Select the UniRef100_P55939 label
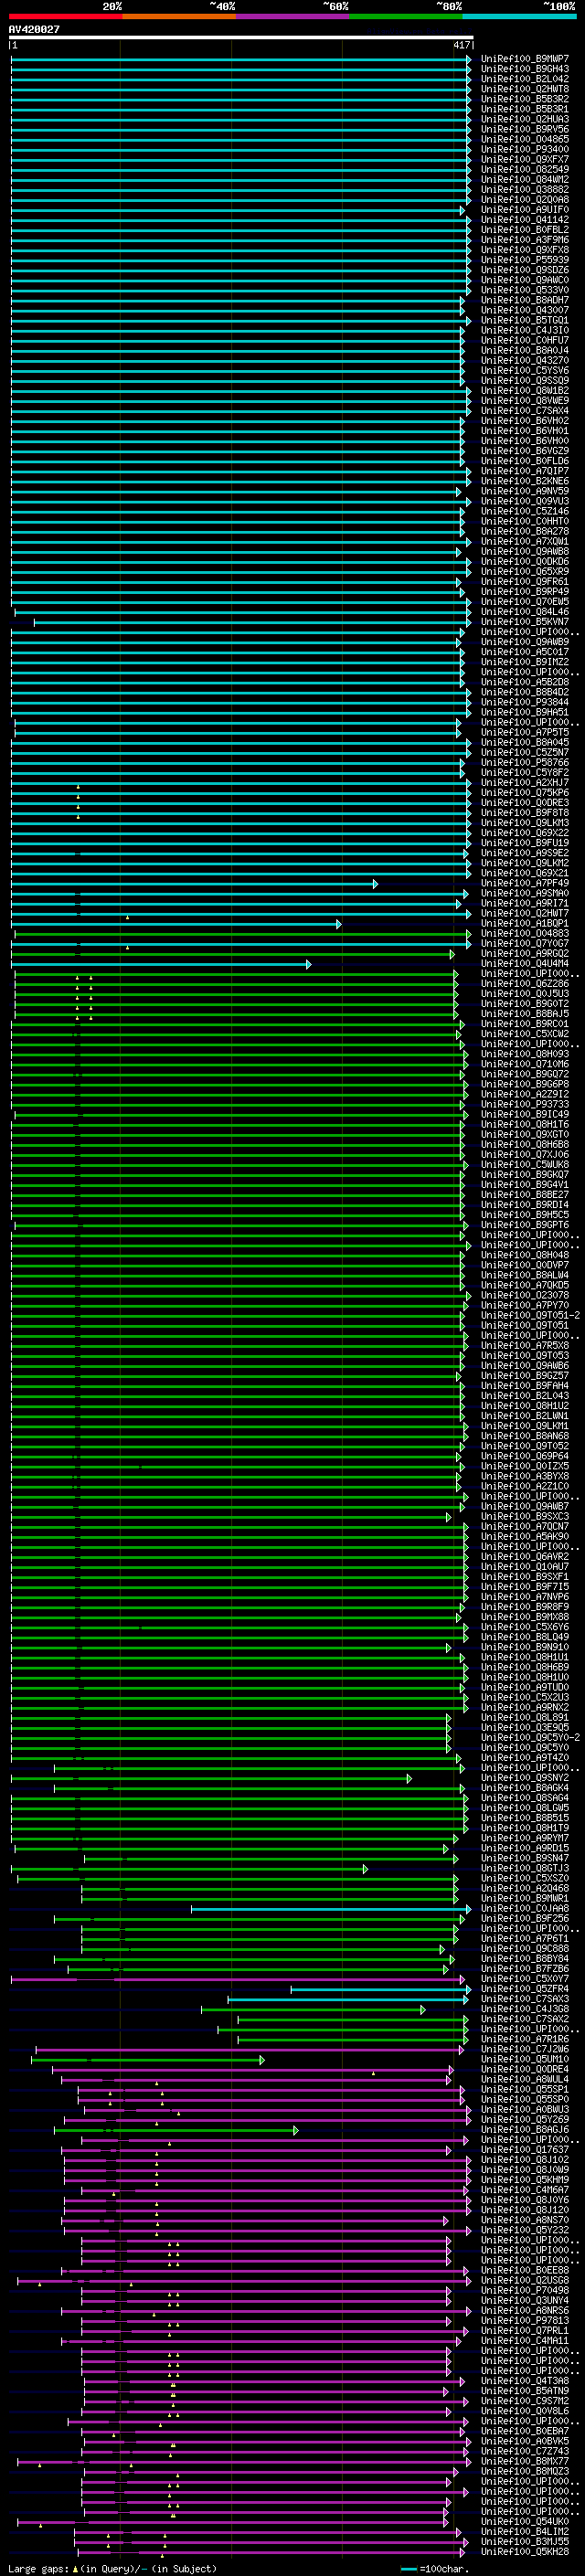 (525, 260)
